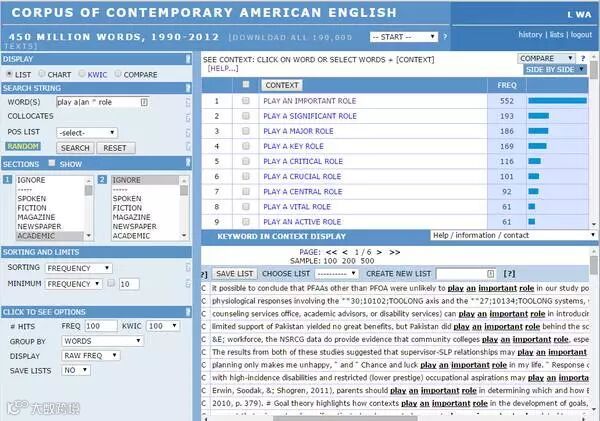Click the section 2 number badge

(102, 179)
